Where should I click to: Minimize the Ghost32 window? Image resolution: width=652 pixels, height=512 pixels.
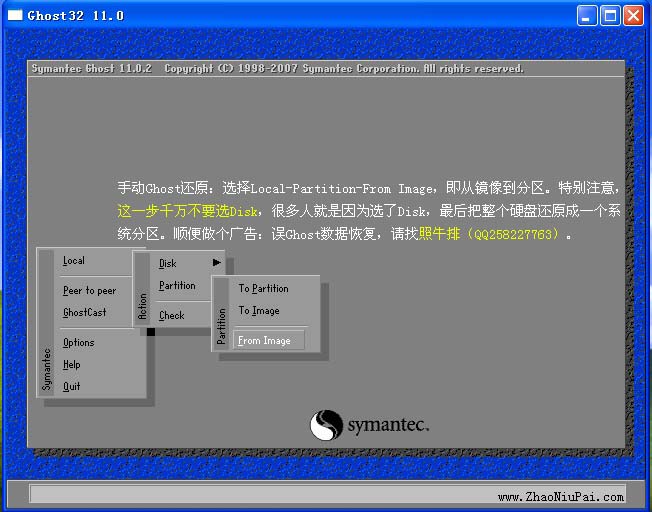point(587,16)
